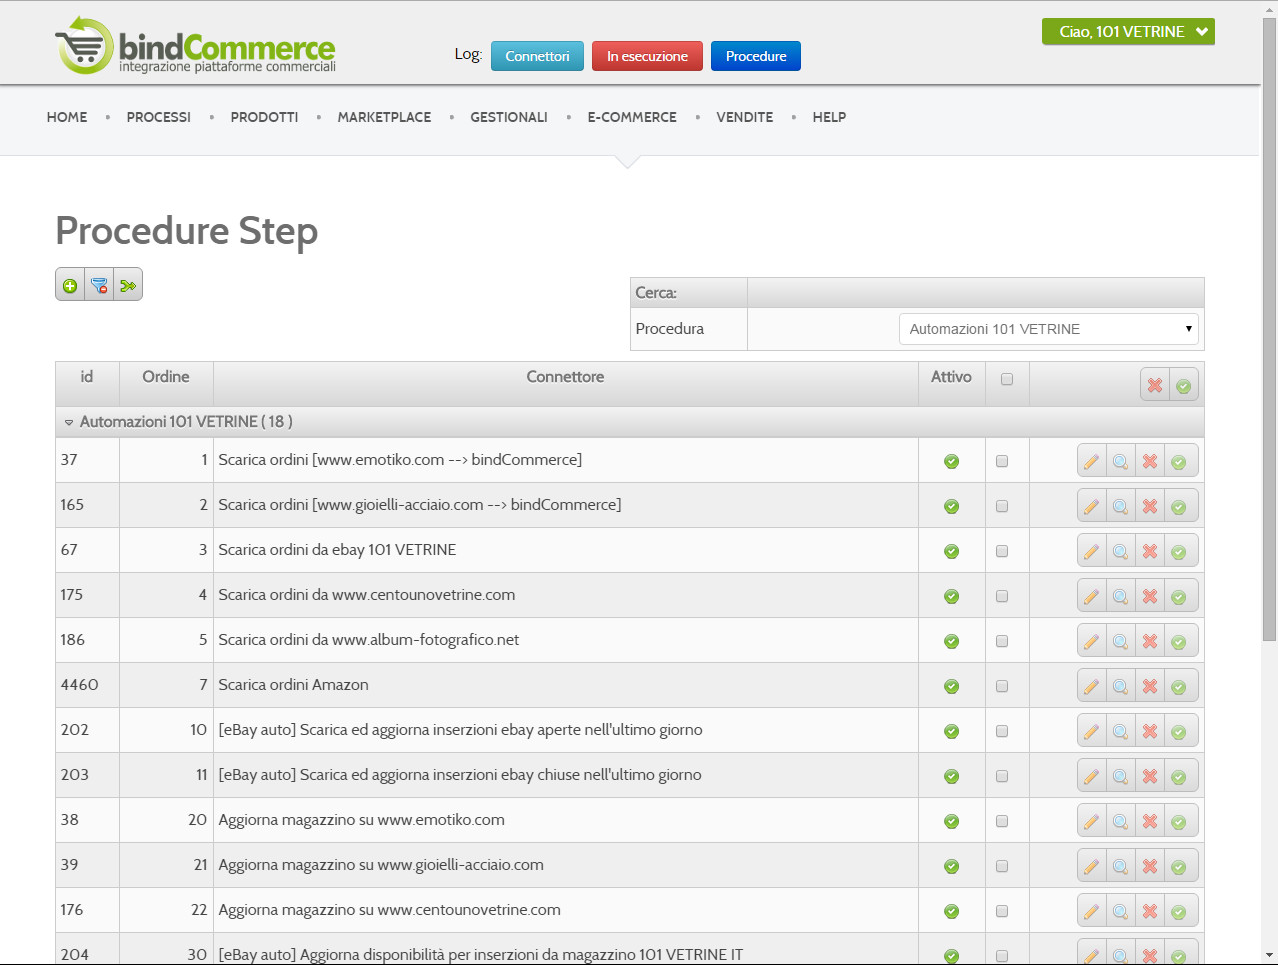This screenshot has width=1278, height=965.
Task: Sort by the Attivo column header
Action: (x=951, y=377)
